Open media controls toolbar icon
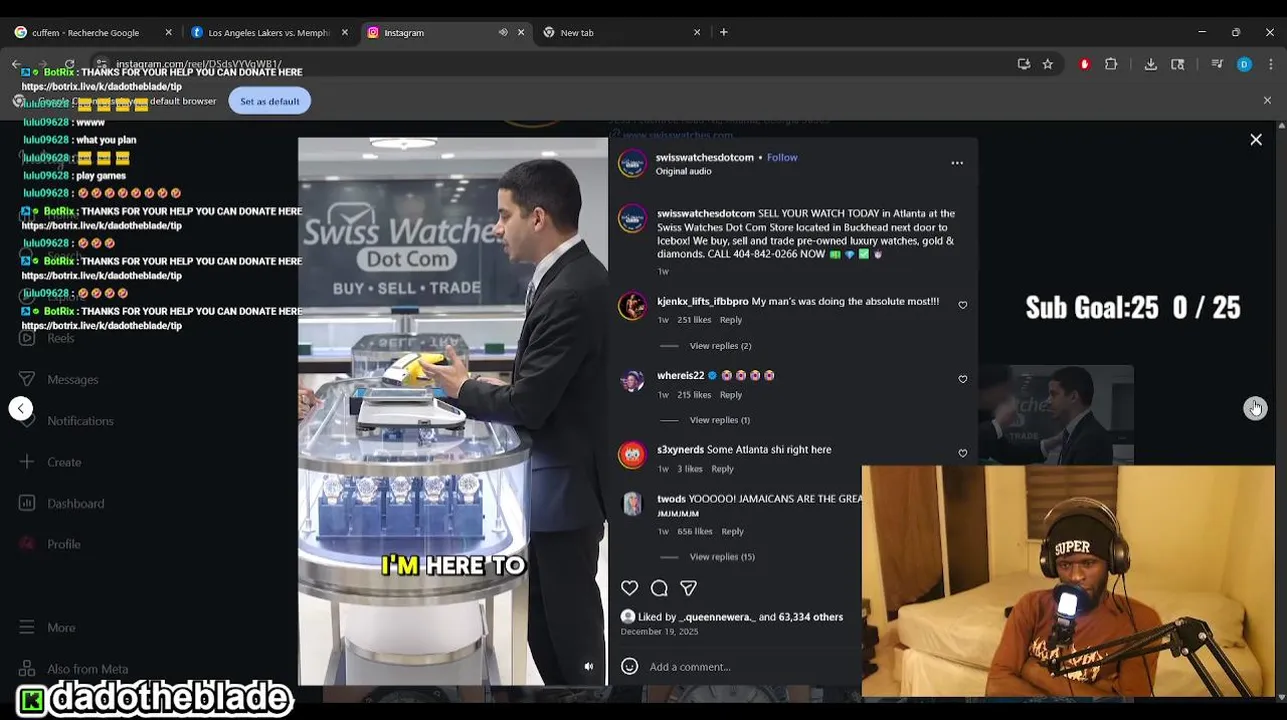 coord(1217,65)
